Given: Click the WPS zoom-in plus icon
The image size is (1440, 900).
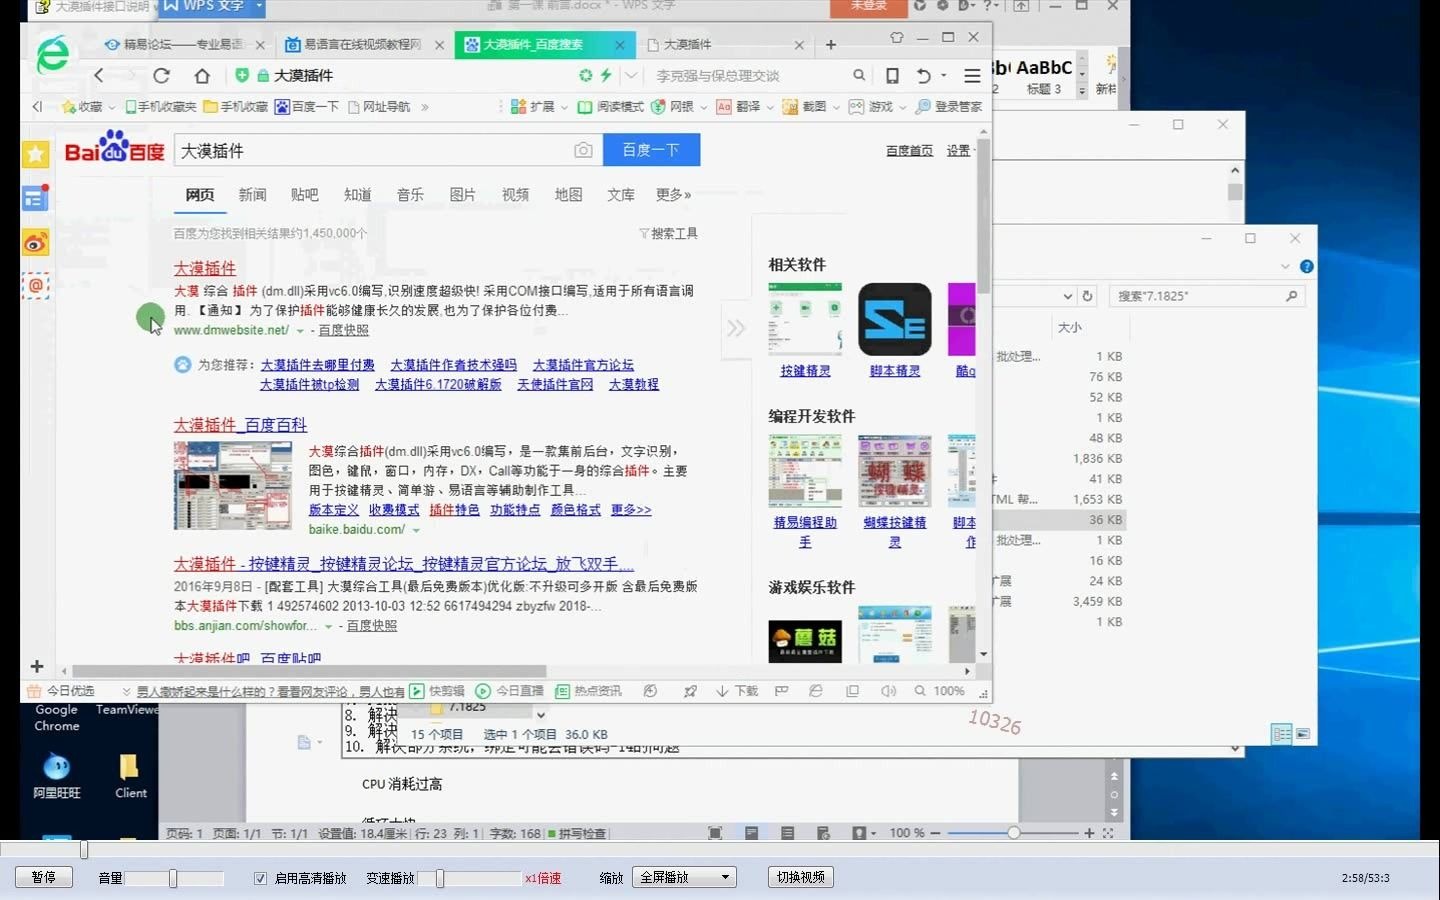Looking at the screenshot, I should click(1089, 833).
